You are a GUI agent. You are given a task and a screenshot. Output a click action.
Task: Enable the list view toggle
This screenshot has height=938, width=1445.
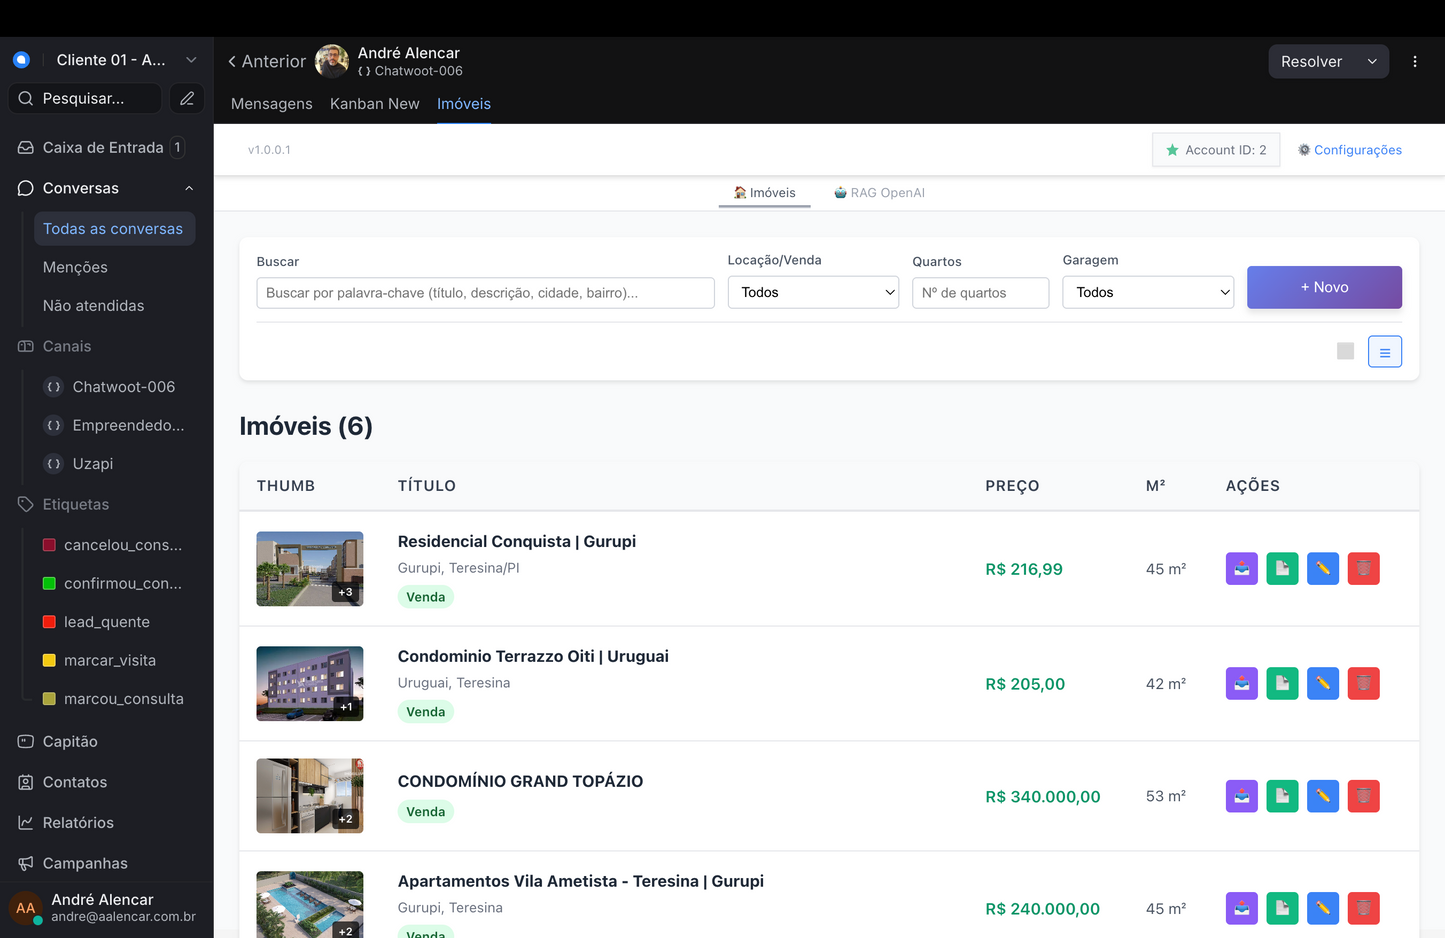click(1385, 351)
